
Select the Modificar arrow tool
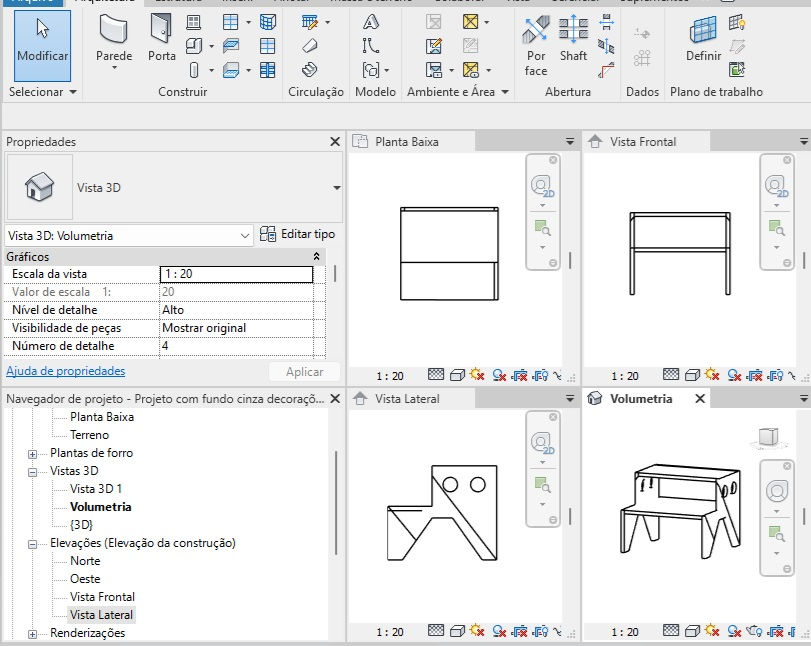pyautogui.click(x=42, y=46)
